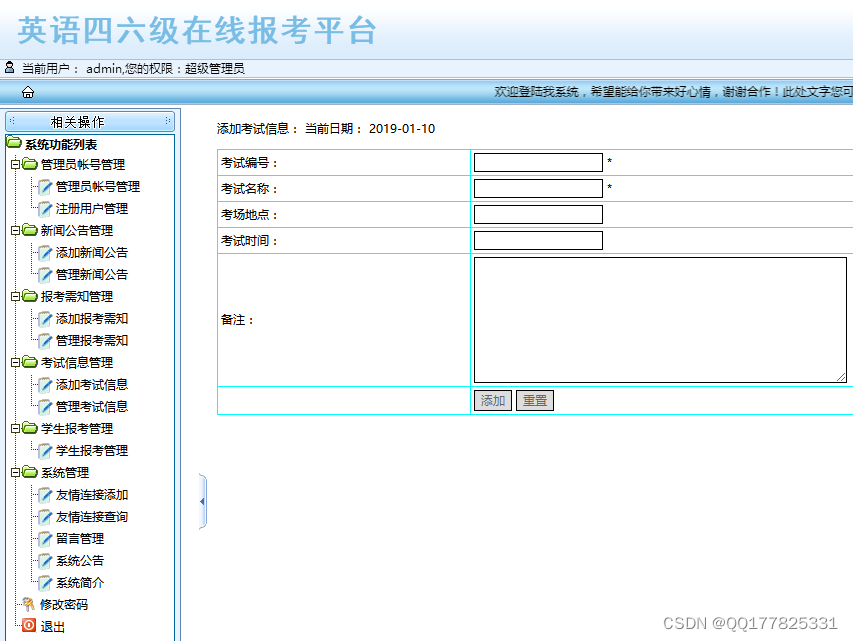Image resolution: width=853 pixels, height=641 pixels.
Task: Focus the 考试编号 input field
Action: tap(538, 162)
